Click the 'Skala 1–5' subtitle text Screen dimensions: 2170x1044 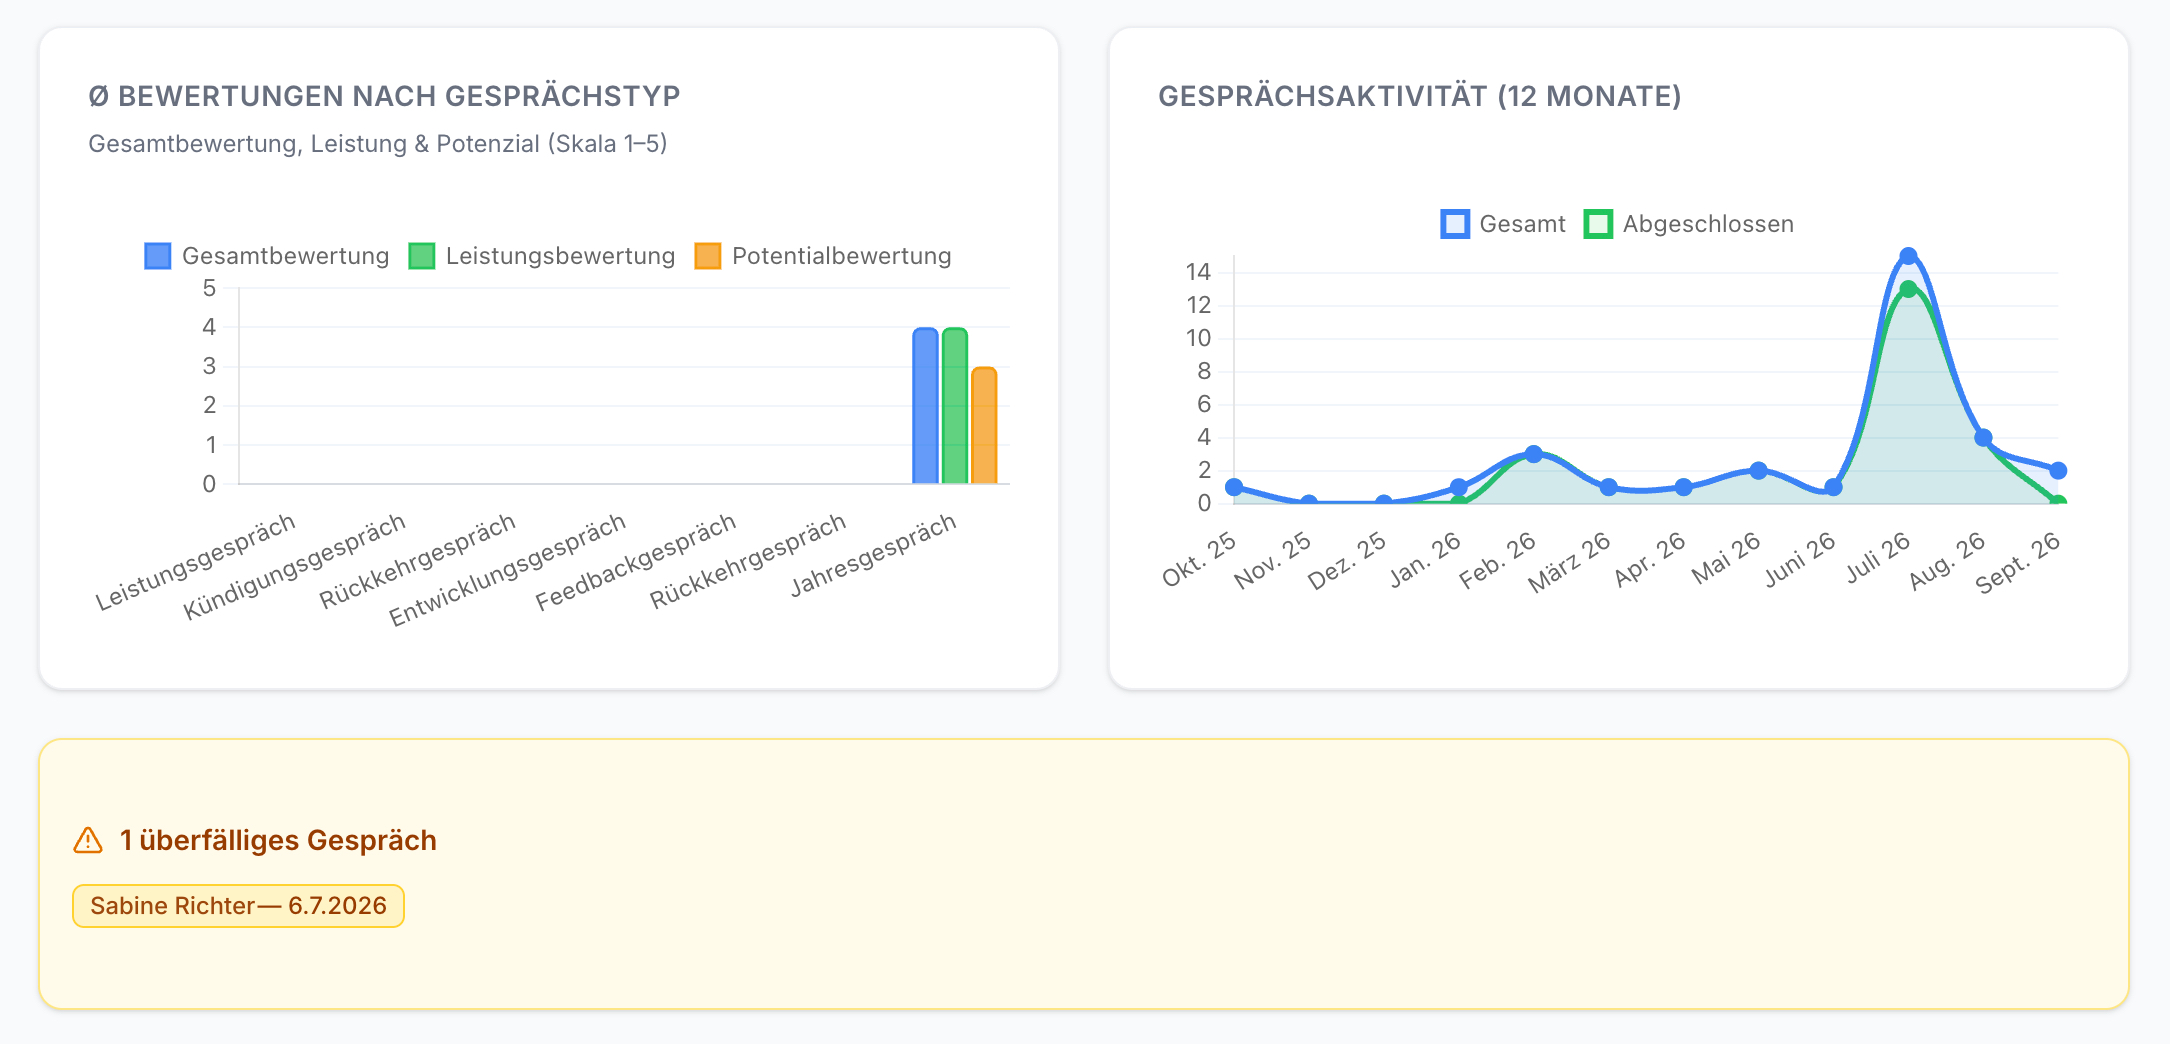[607, 144]
